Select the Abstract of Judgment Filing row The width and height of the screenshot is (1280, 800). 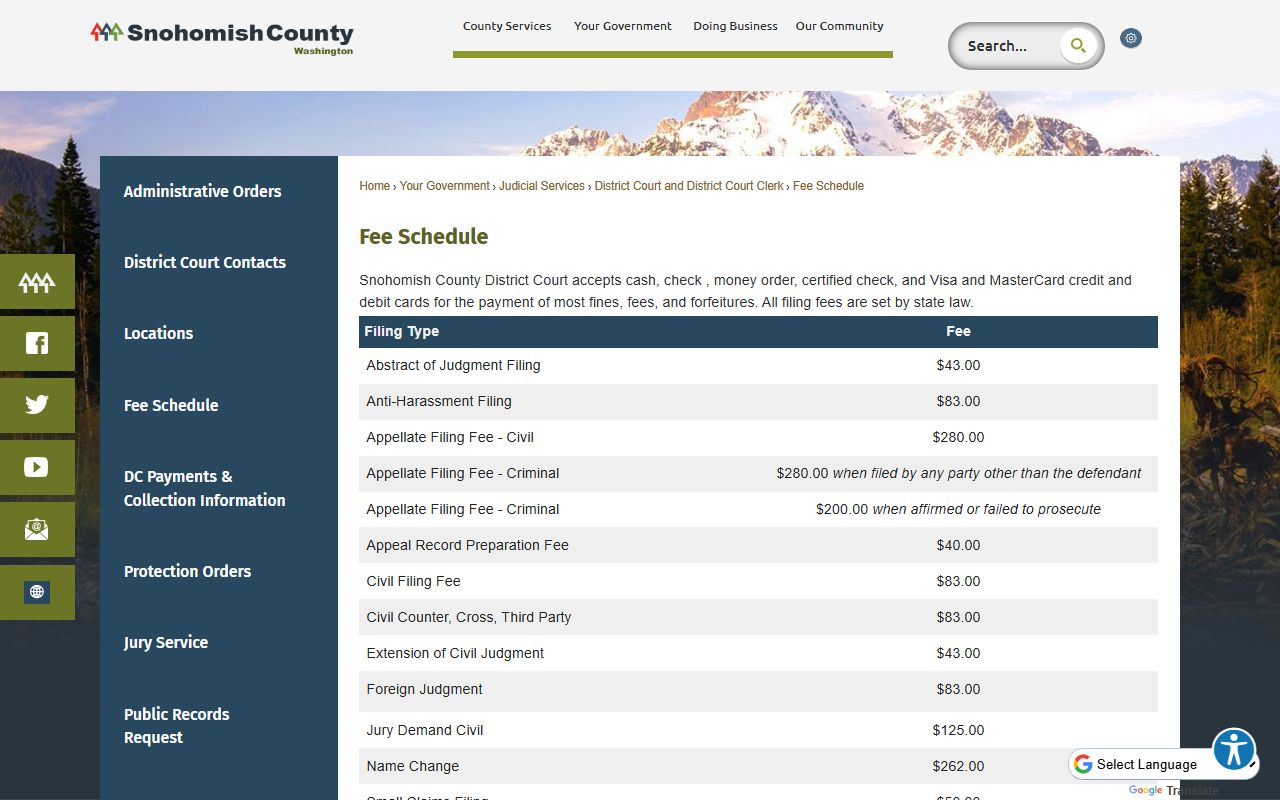pyautogui.click(x=758, y=365)
